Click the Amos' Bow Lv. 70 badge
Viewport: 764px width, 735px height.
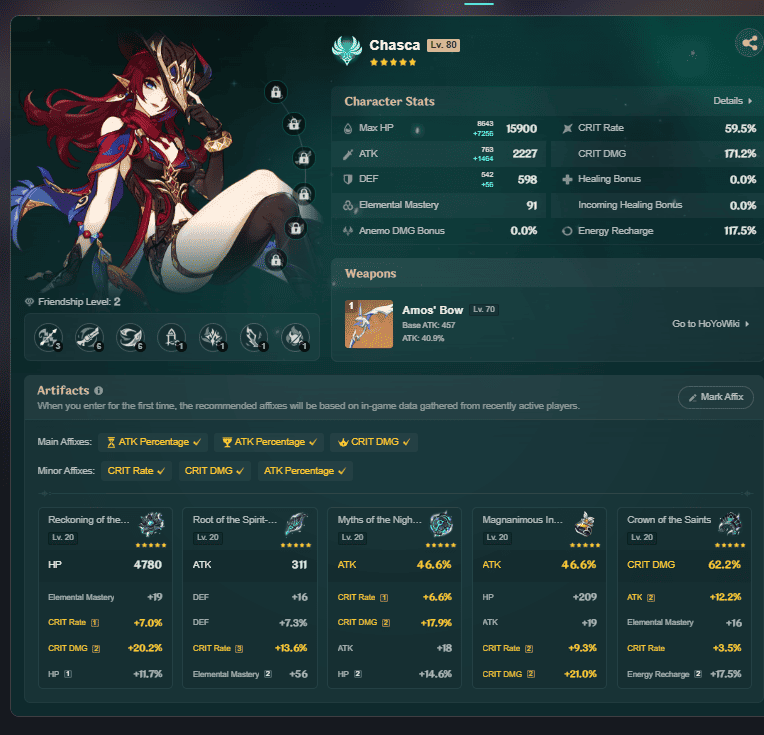click(484, 309)
